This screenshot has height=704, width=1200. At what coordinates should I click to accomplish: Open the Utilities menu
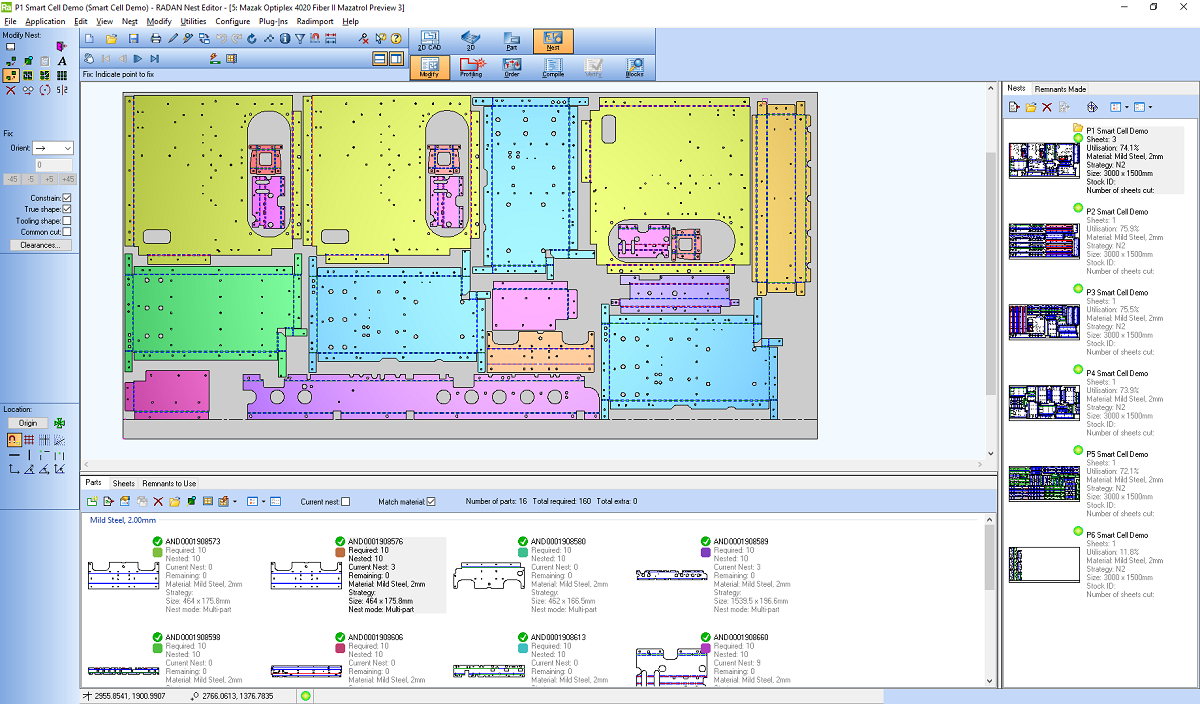point(194,21)
